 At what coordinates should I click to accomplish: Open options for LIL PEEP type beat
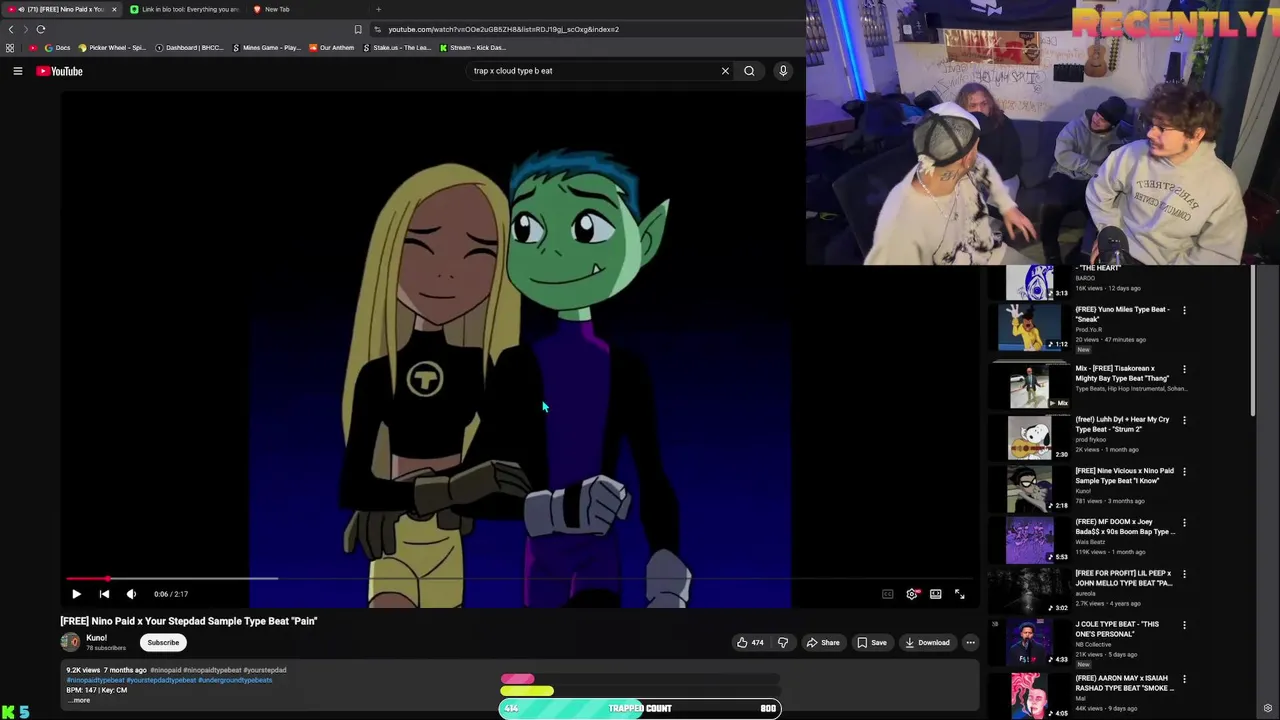[x=1184, y=574]
